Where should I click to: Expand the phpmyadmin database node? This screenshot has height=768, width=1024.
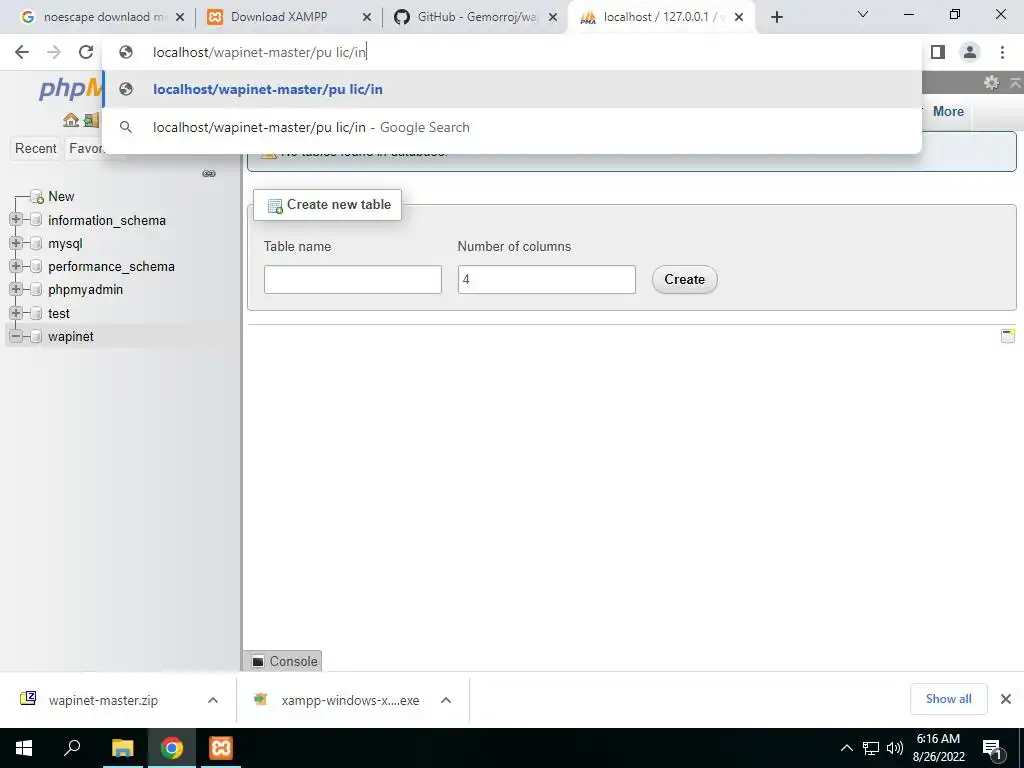pyautogui.click(x=16, y=289)
